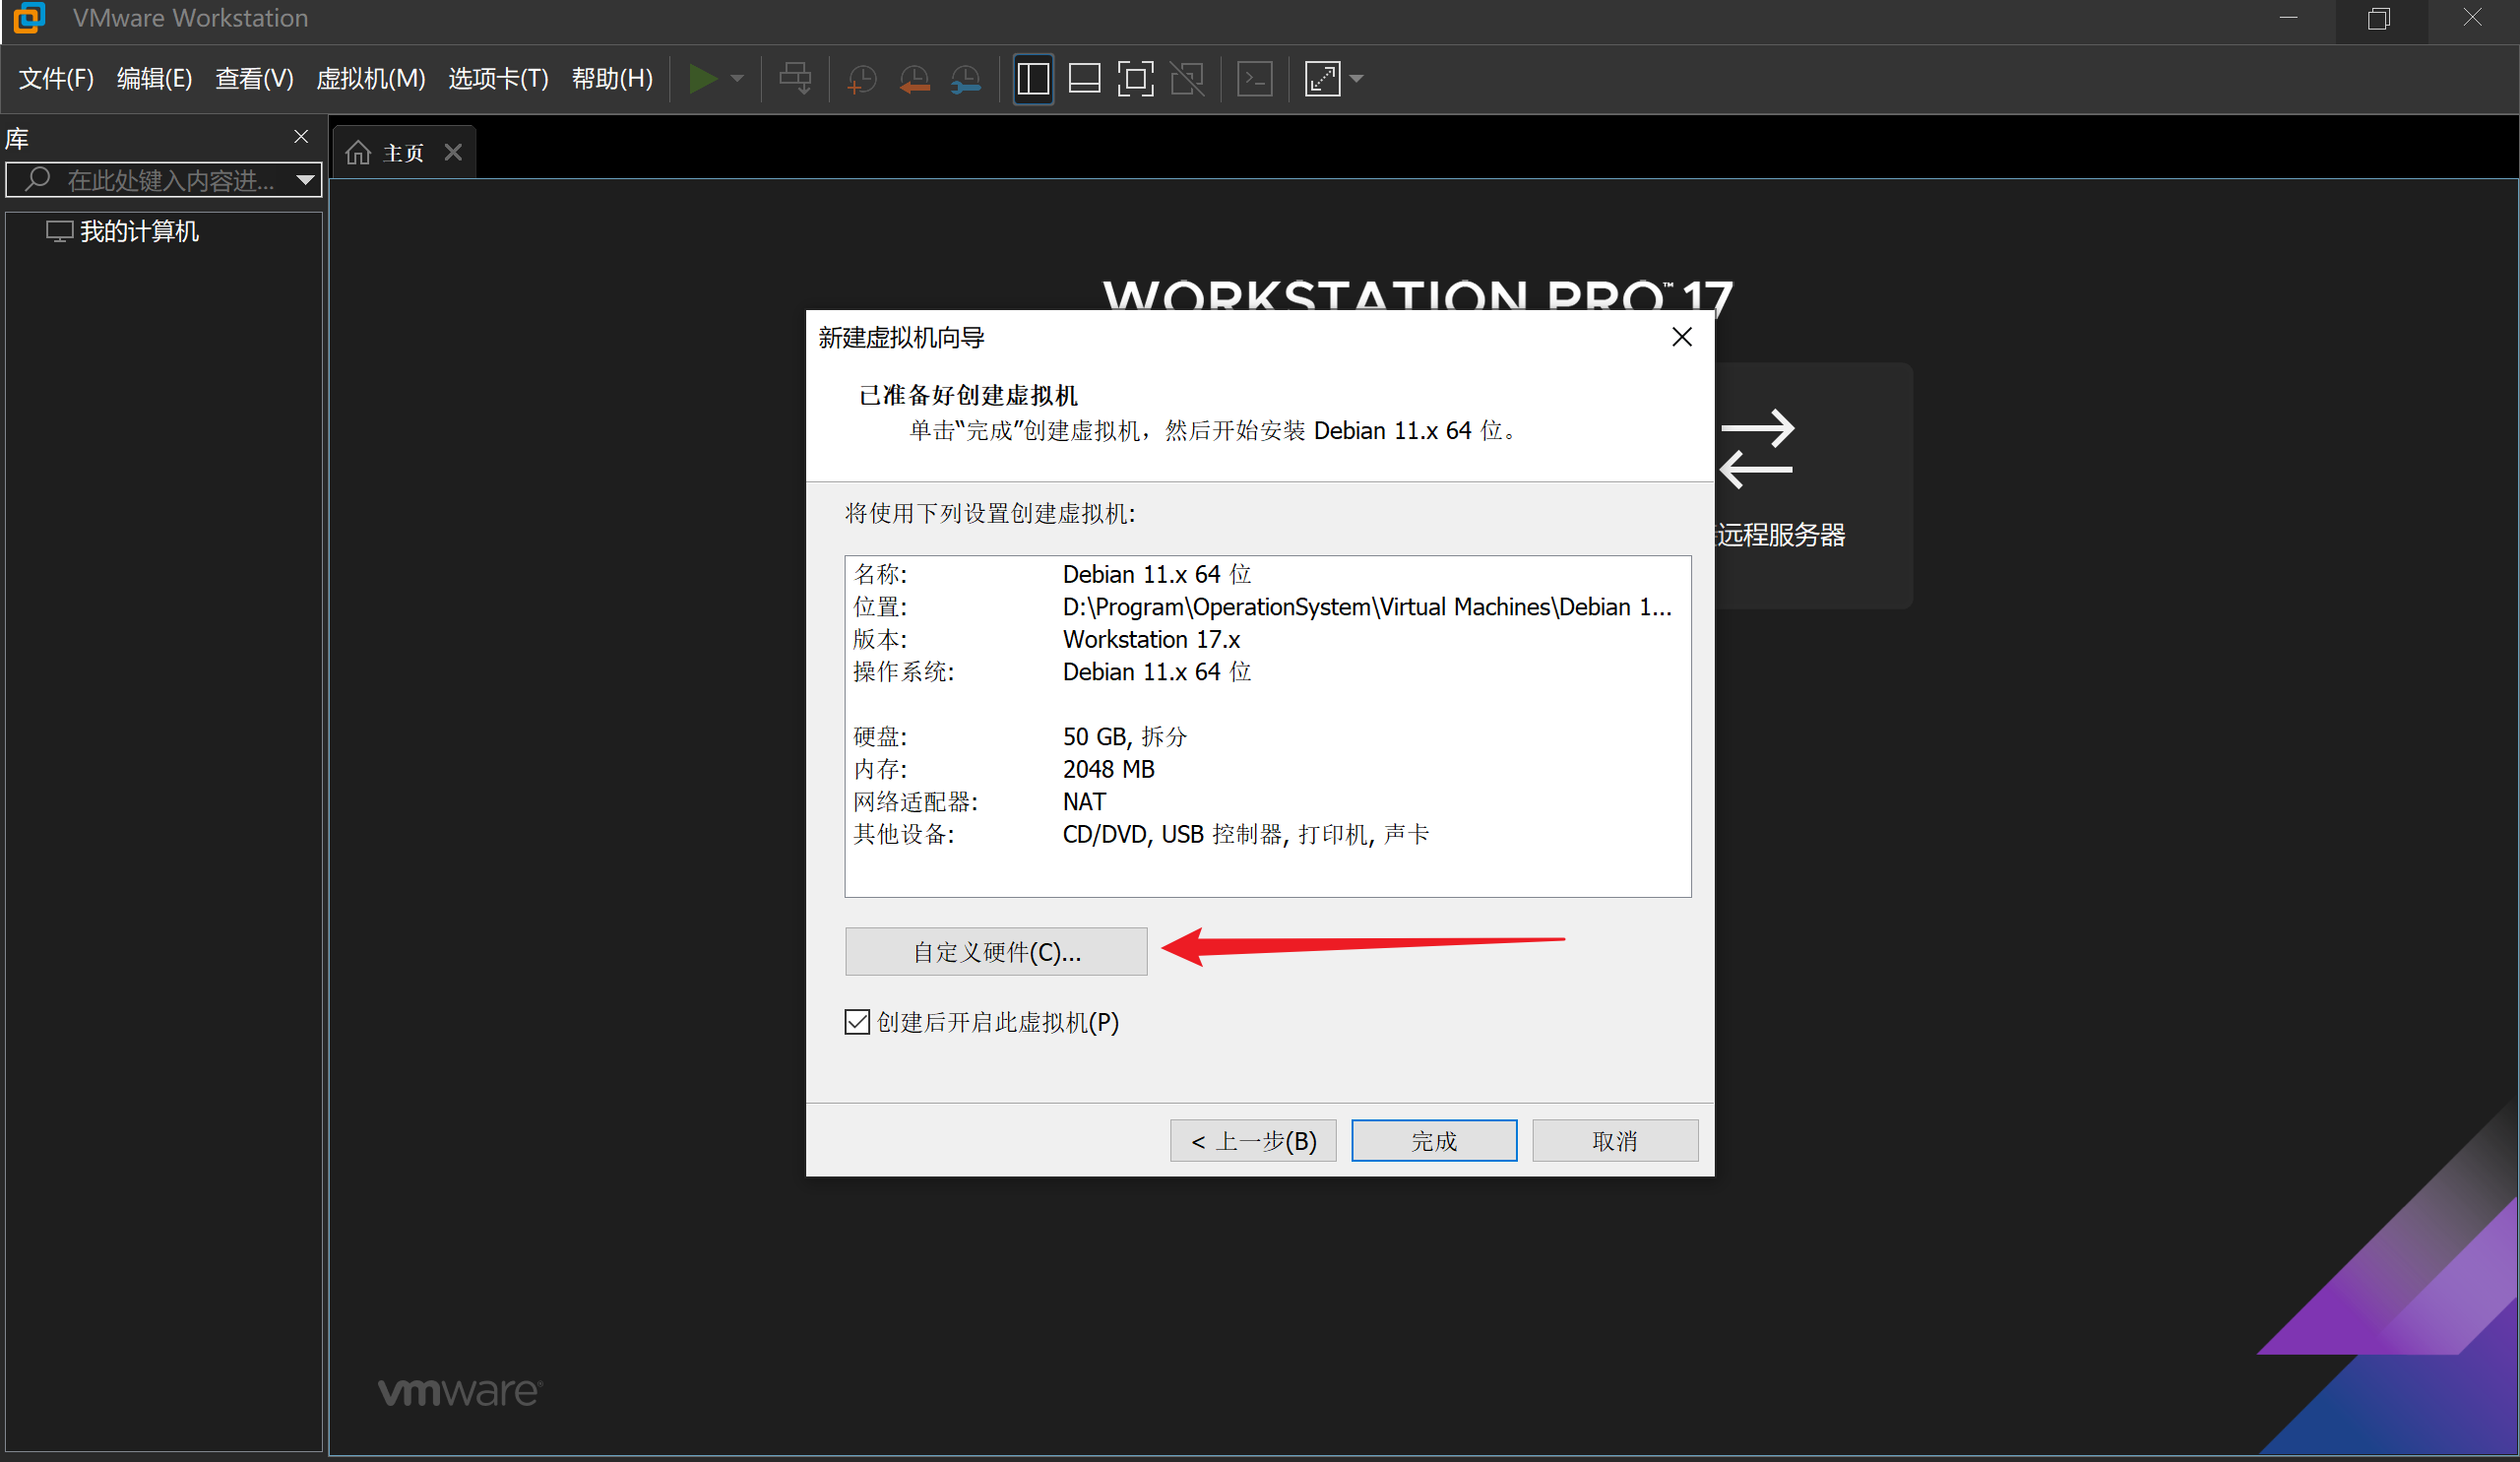
Task: Click the 硬盘 value 50 GB, 拆分
Action: [x=1125, y=737]
